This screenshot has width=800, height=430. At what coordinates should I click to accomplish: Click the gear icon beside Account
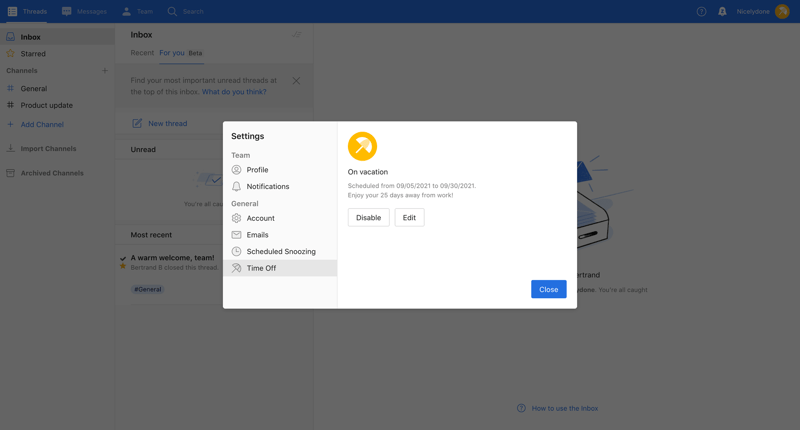(236, 218)
